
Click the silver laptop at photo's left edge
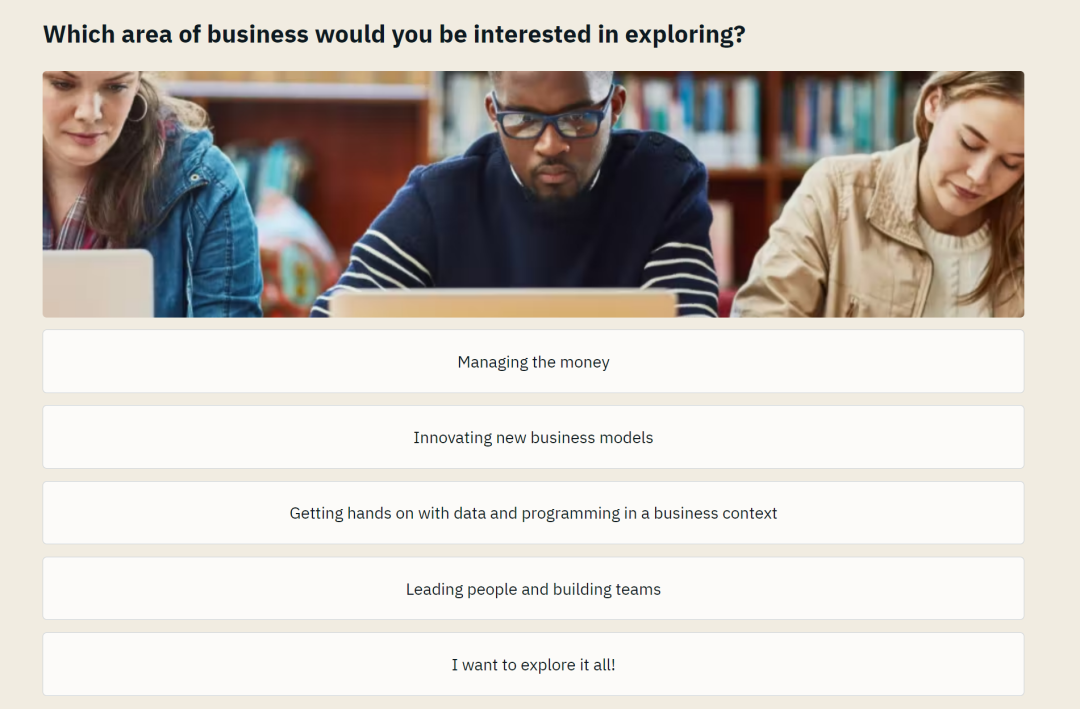click(98, 283)
